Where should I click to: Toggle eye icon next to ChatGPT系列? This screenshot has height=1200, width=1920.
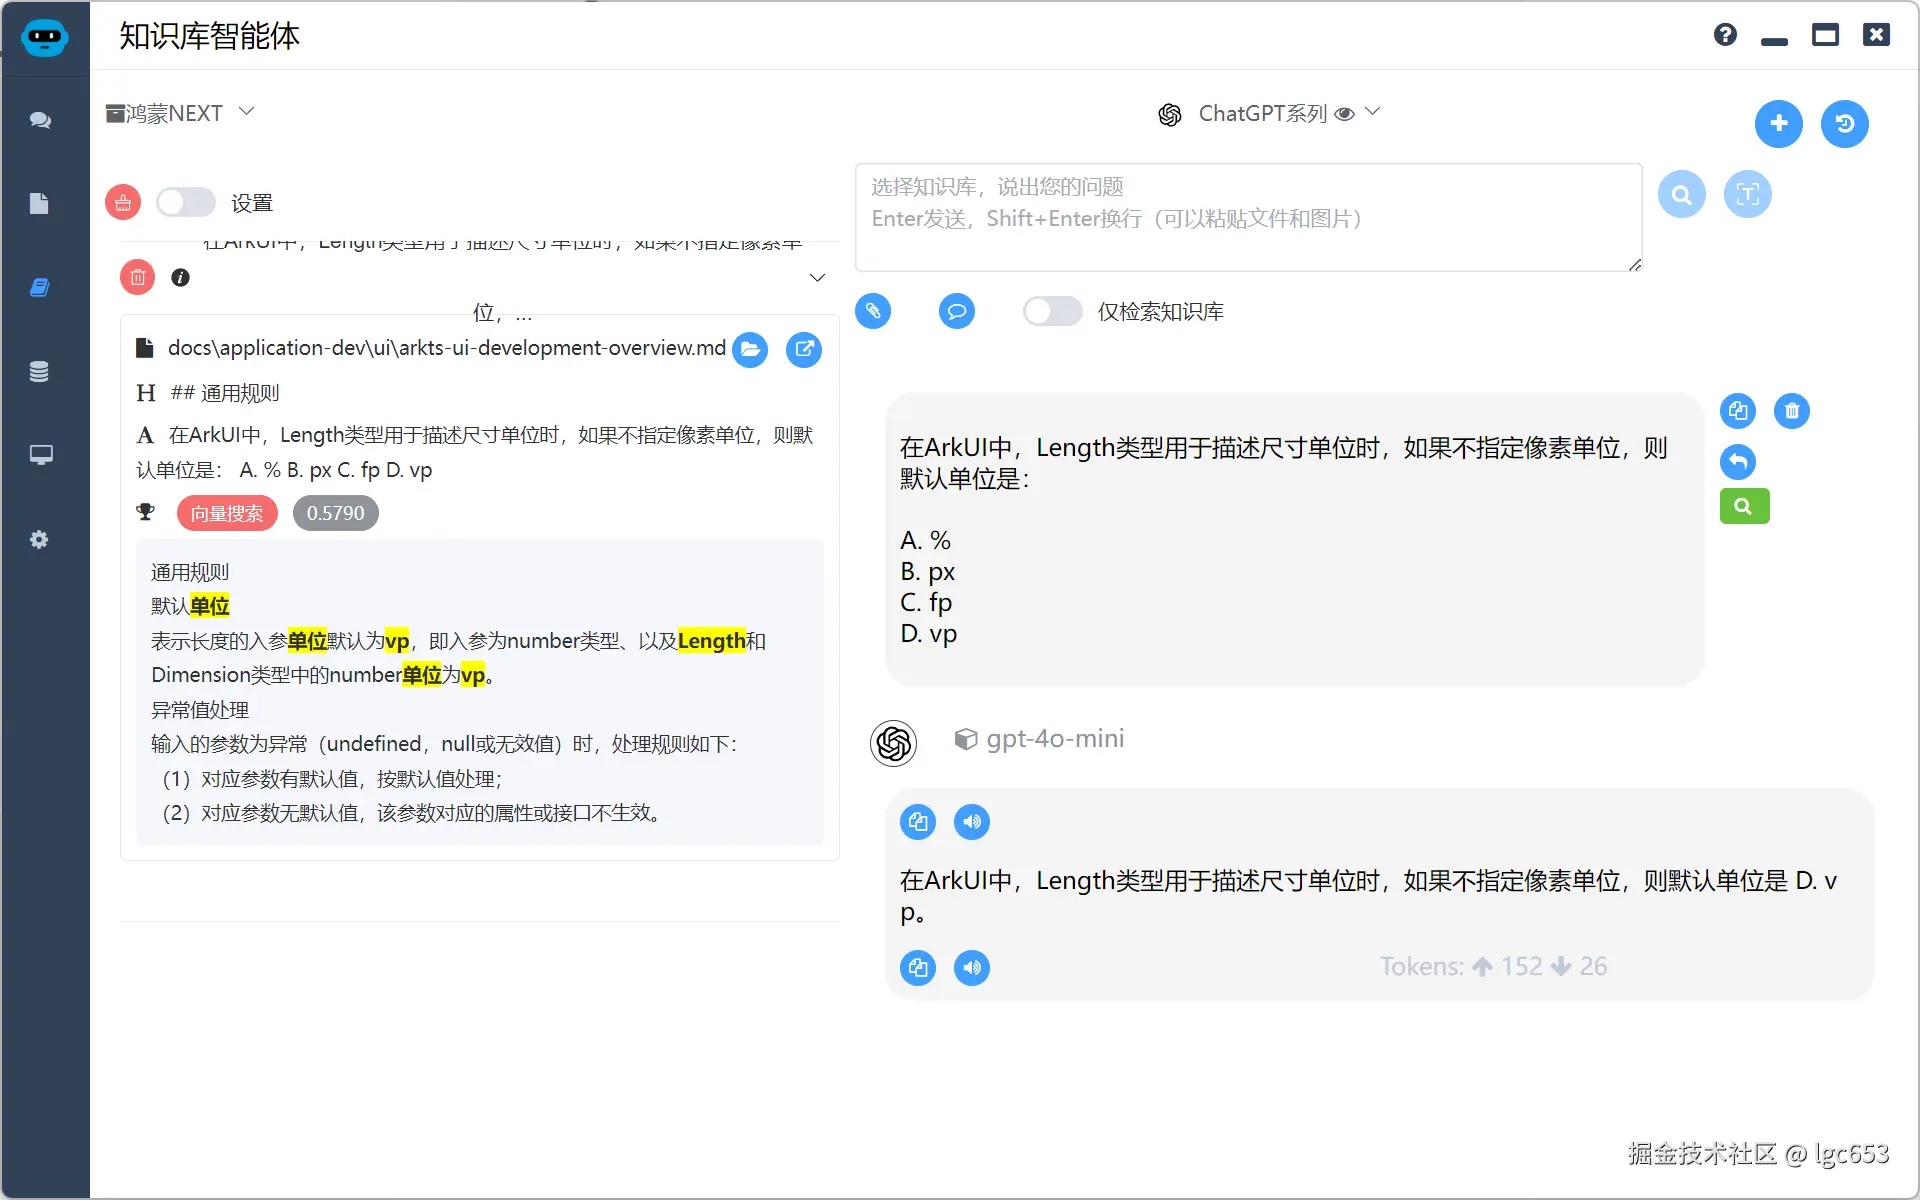[1345, 114]
